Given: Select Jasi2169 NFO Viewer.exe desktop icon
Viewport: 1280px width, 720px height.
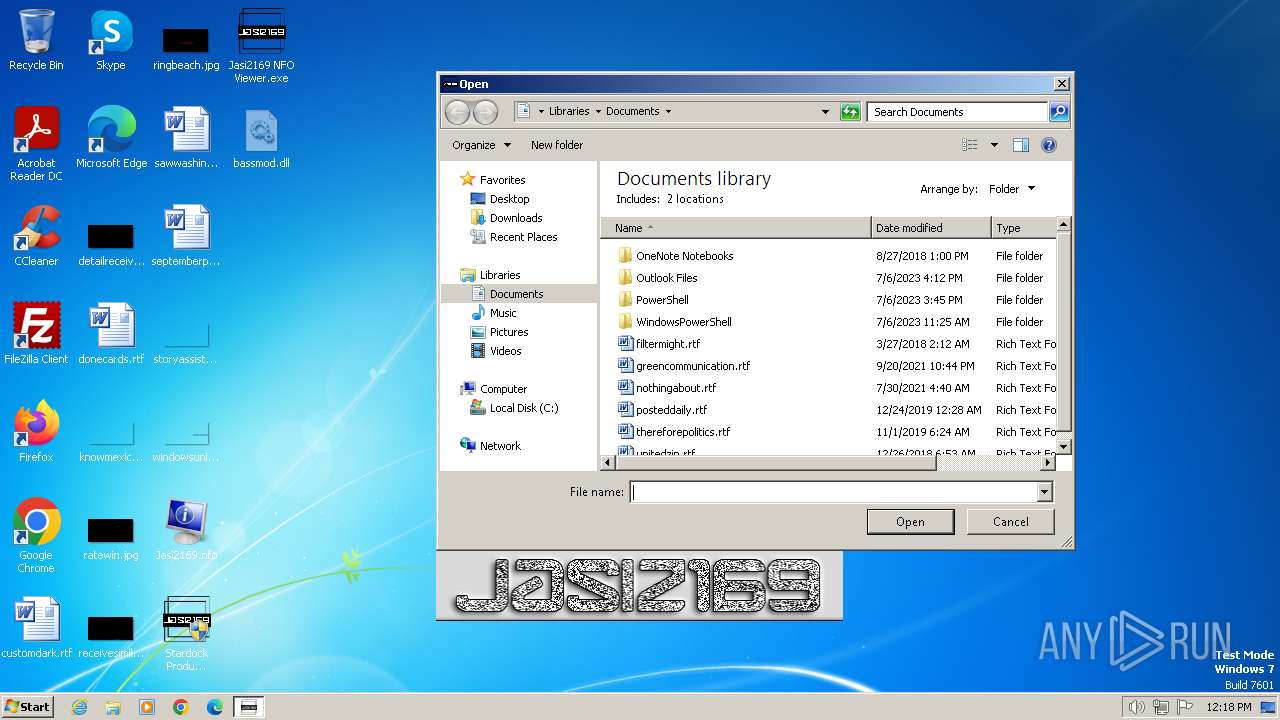Looking at the screenshot, I should click(x=261, y=45).
